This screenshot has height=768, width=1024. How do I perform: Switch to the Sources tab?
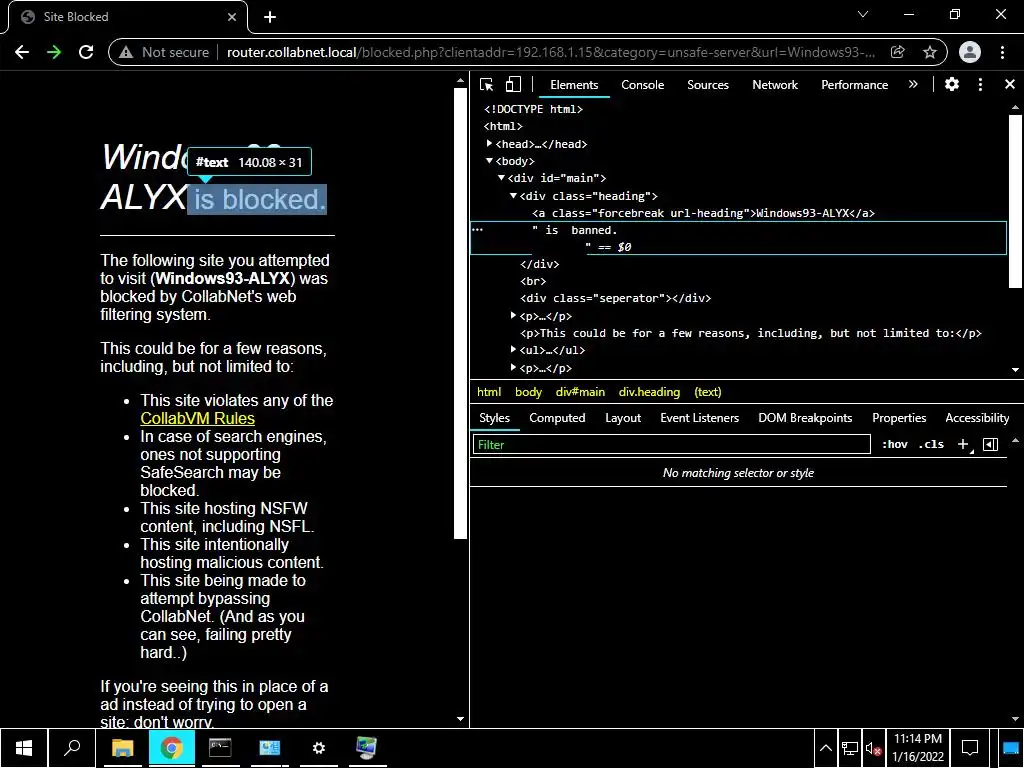tap(708, 85)
